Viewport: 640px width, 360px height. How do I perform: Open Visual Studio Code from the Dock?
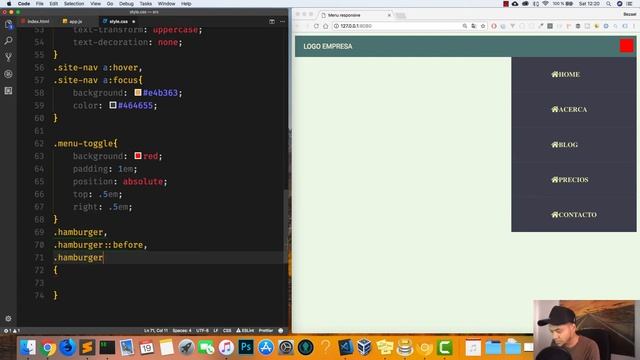(x=345, y=347)
